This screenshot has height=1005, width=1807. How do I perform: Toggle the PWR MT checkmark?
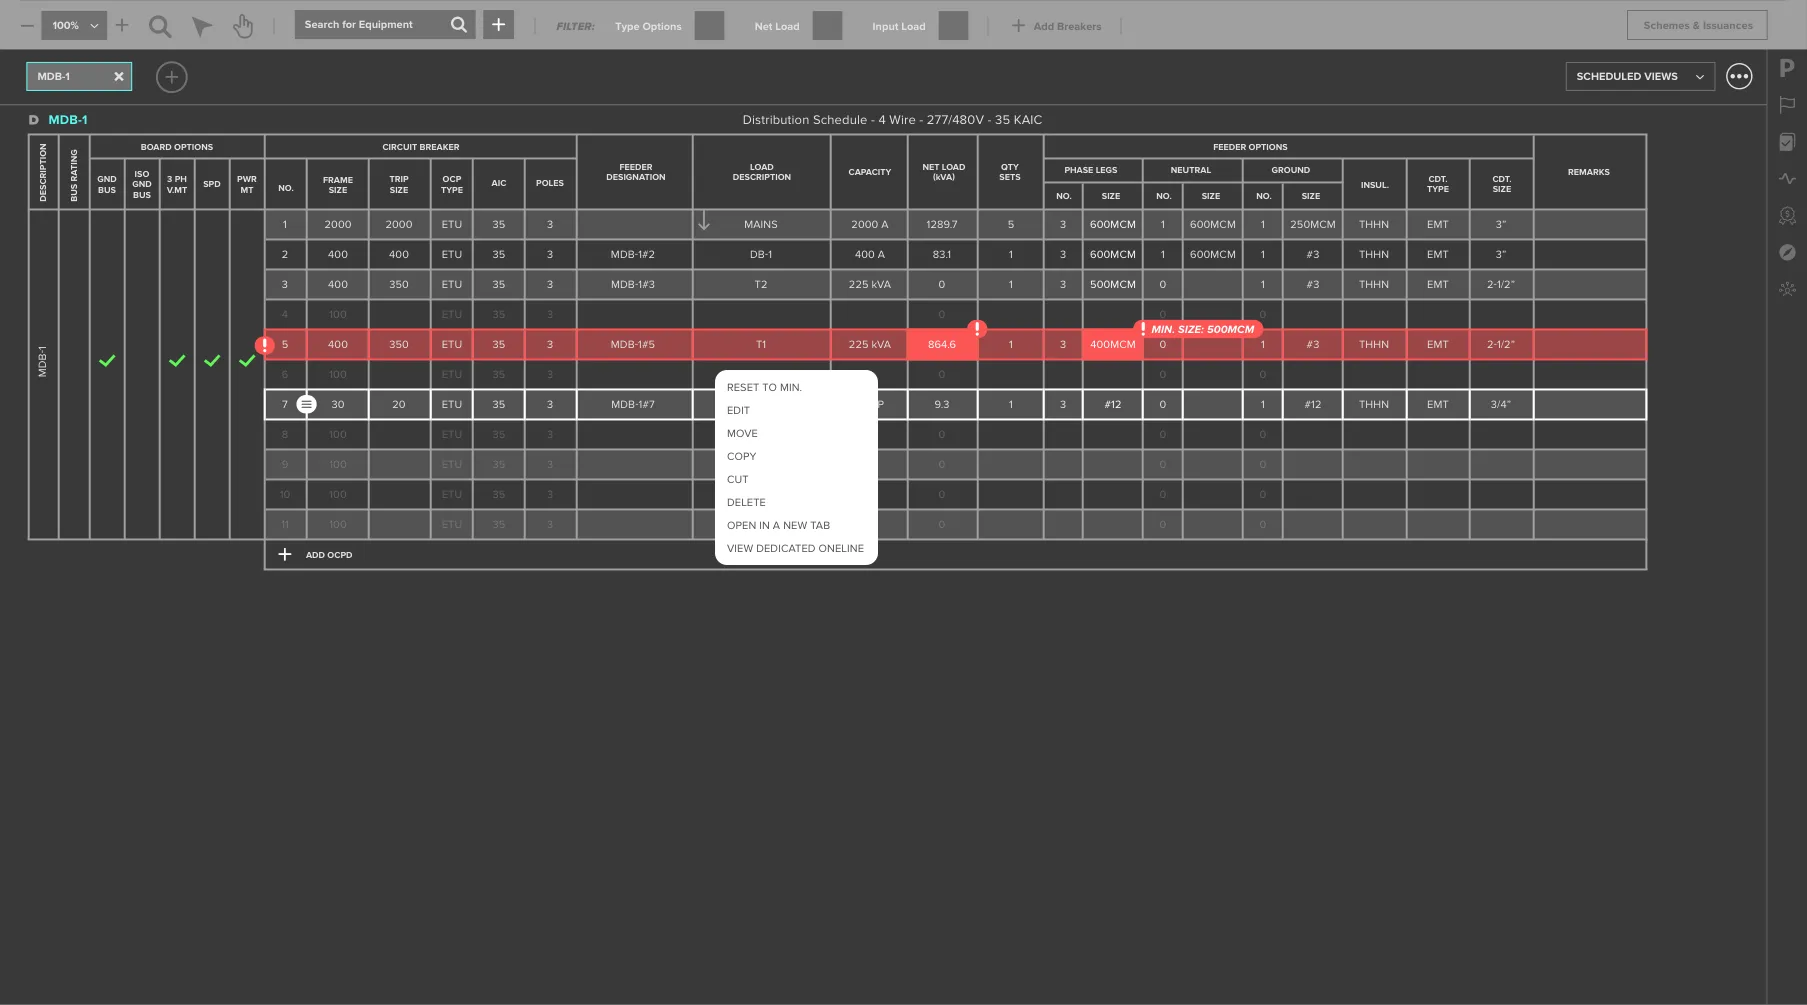(247, 361)
